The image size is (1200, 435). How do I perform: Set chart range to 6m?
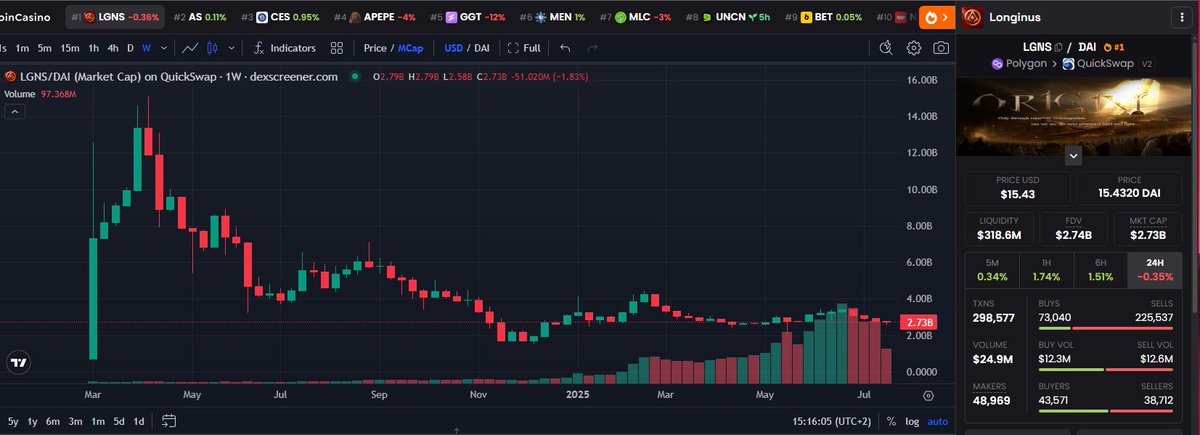(54, 421)
